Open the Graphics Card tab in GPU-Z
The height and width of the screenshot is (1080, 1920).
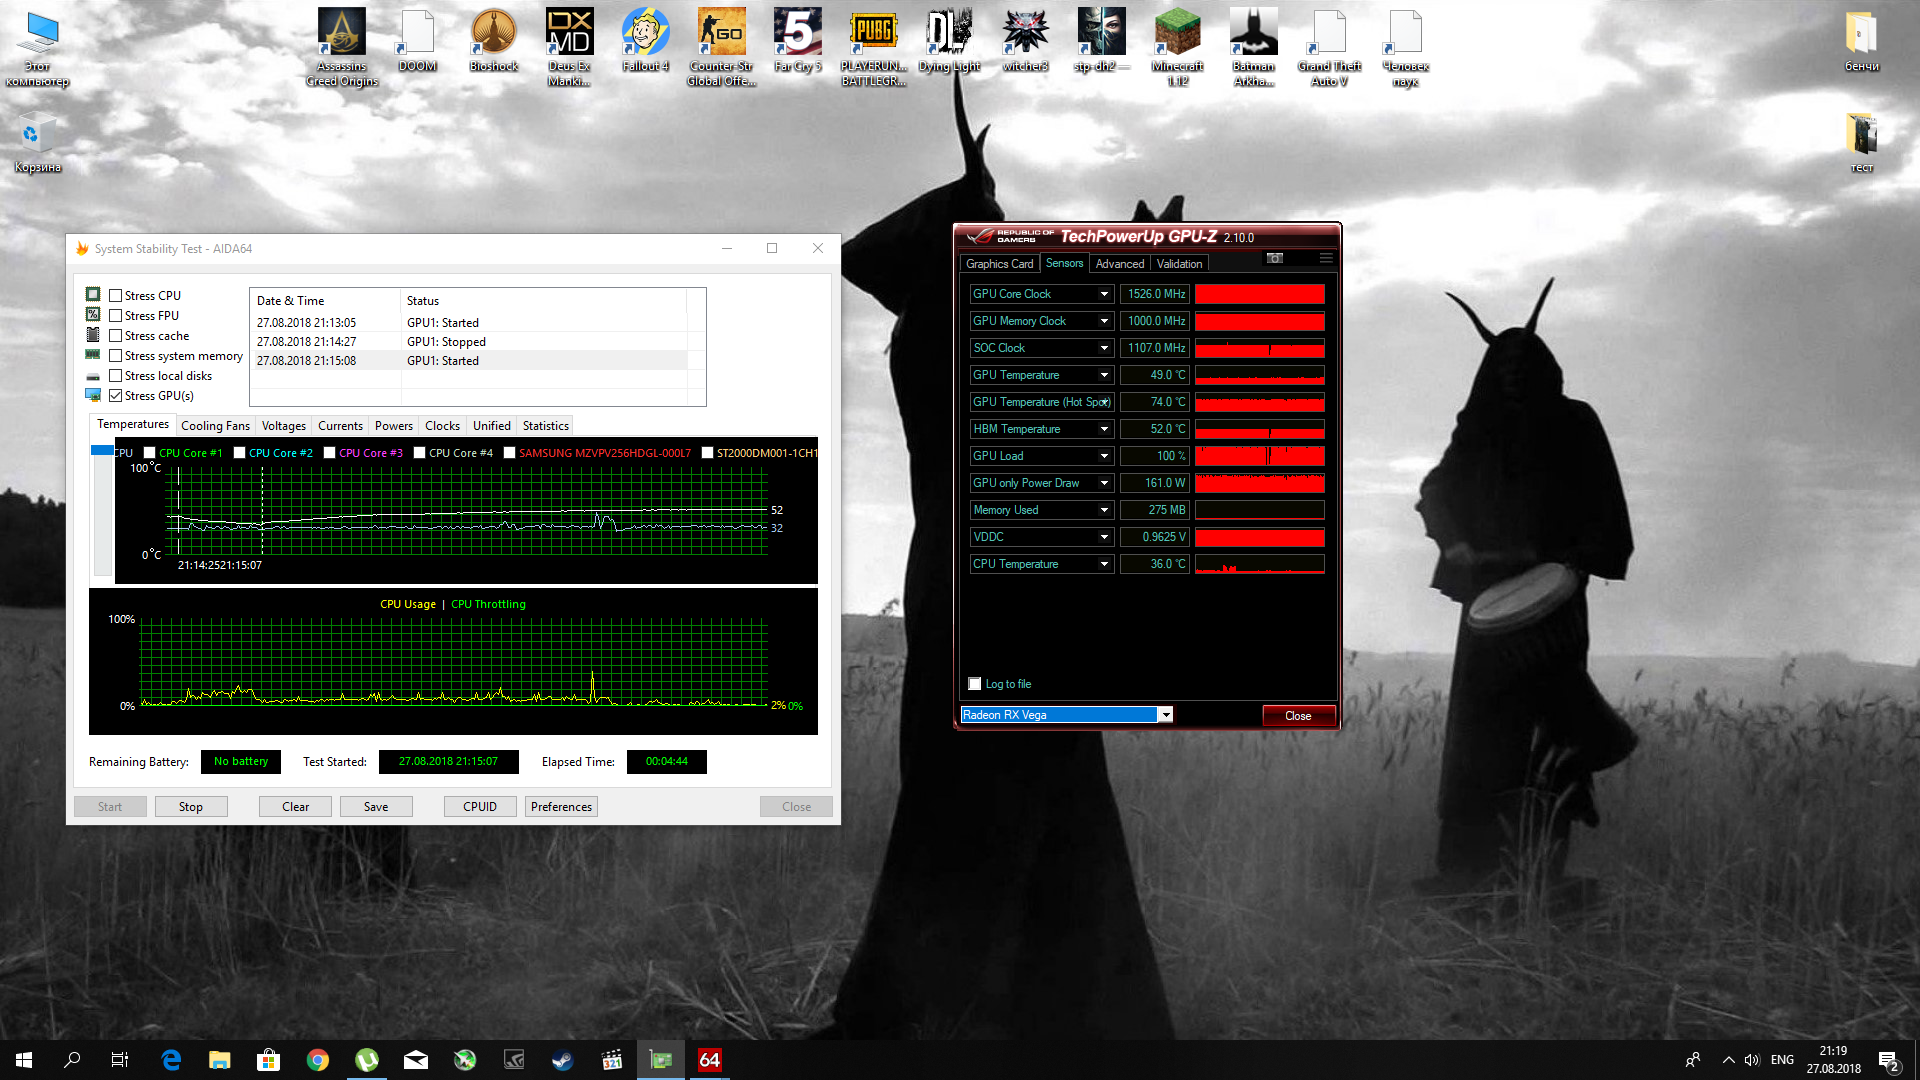(x=999, y=264)
